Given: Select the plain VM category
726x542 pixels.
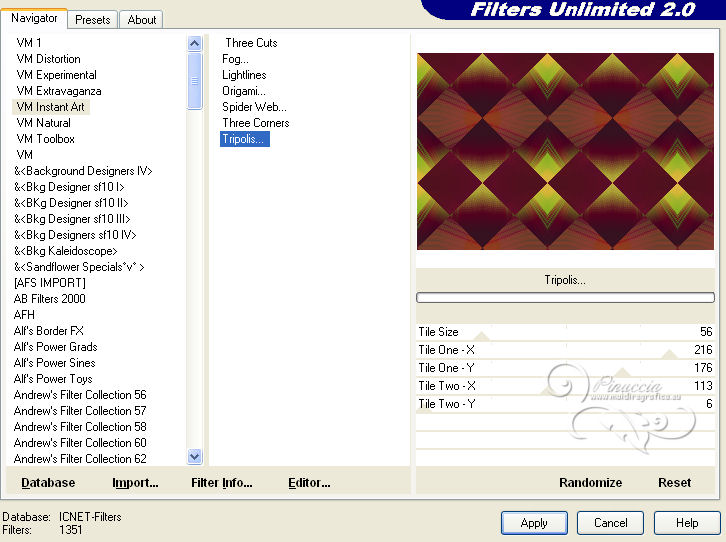Looking at the screenshot, I should (x=25, y=155).
